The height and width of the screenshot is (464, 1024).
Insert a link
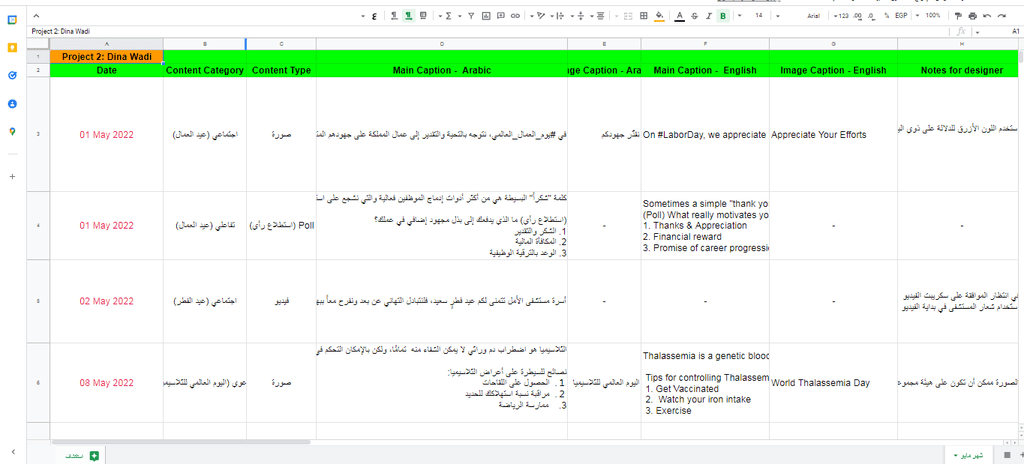pyautogui.click(x=515, y=16)
